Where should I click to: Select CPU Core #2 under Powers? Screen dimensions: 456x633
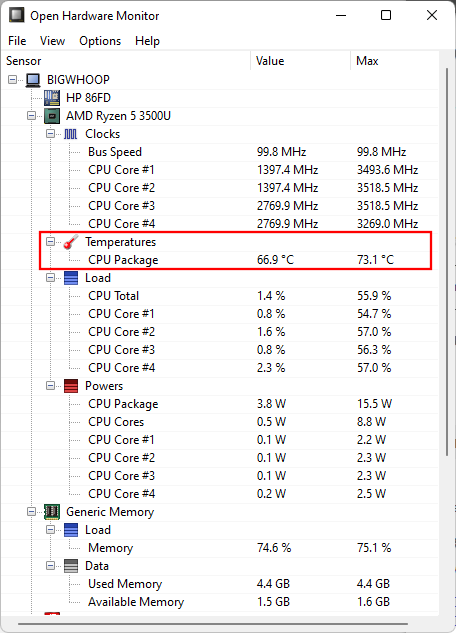(220, 458)
